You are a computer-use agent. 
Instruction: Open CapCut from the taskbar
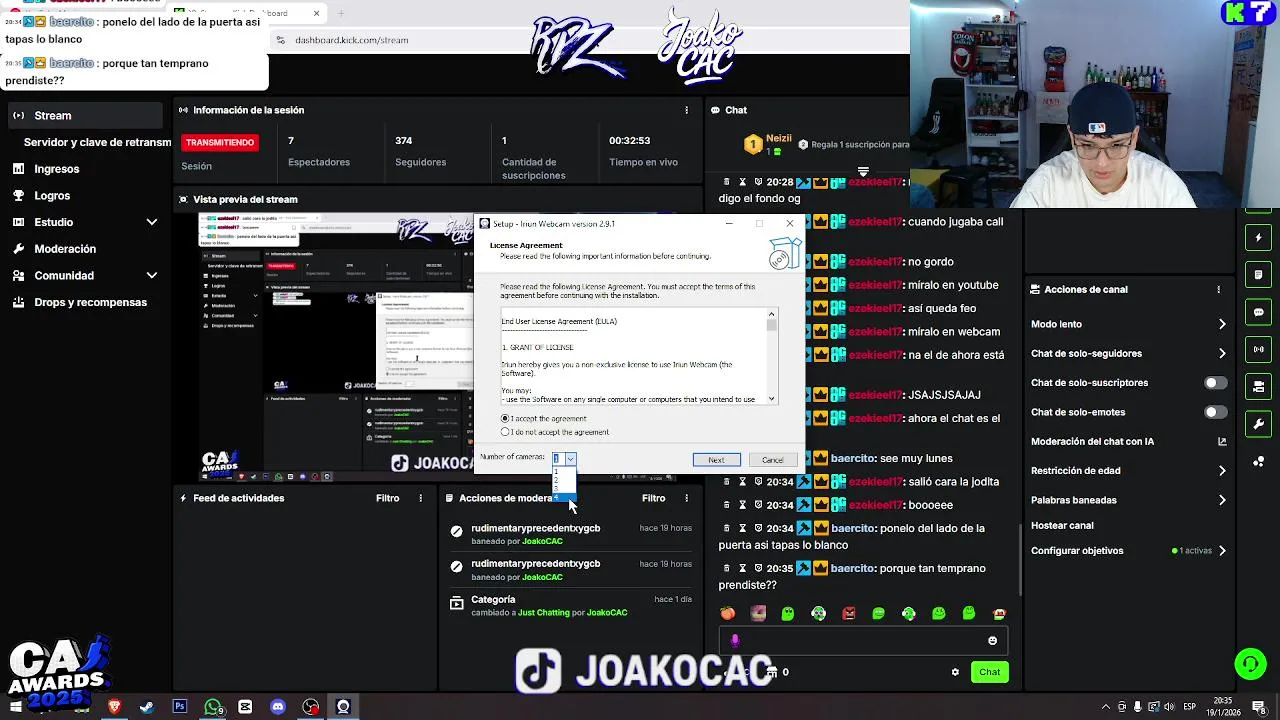click(x=245, y=706)
